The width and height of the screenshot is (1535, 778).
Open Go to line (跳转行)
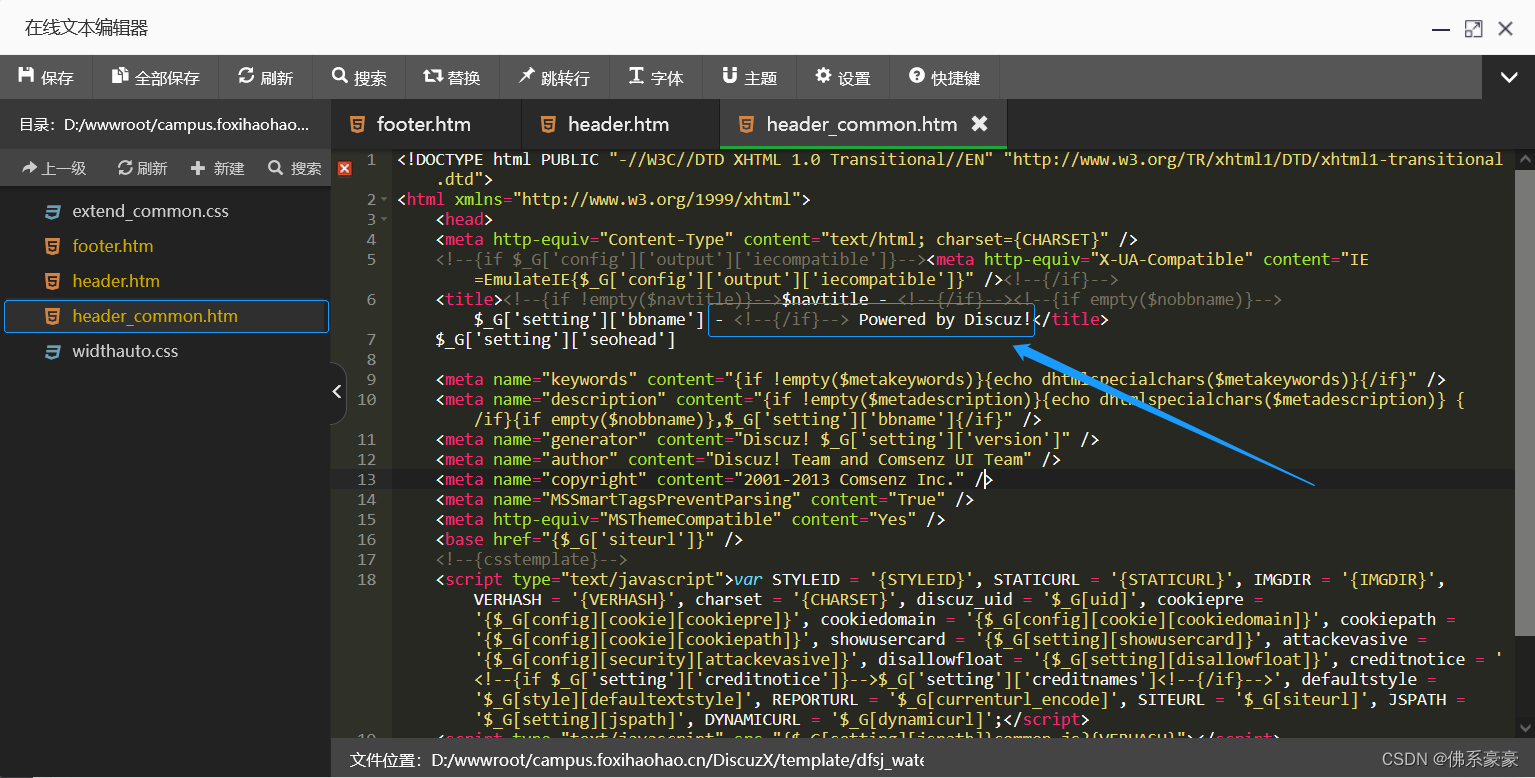[x=554, y=77]
